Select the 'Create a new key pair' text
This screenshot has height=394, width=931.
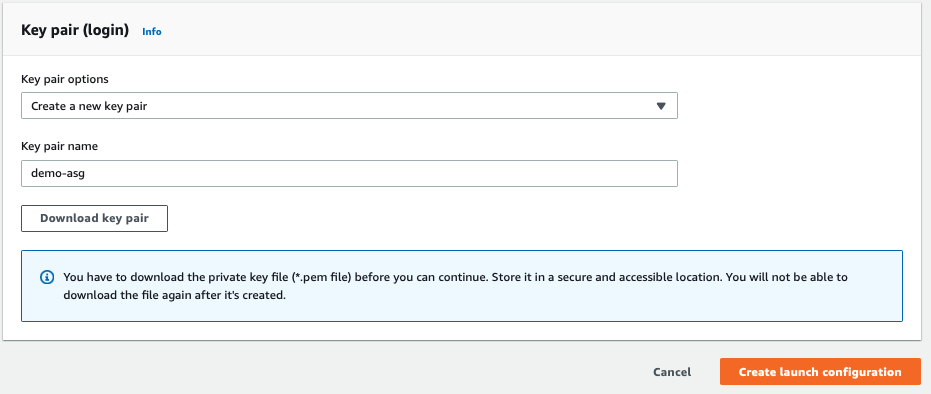(89, 106)
